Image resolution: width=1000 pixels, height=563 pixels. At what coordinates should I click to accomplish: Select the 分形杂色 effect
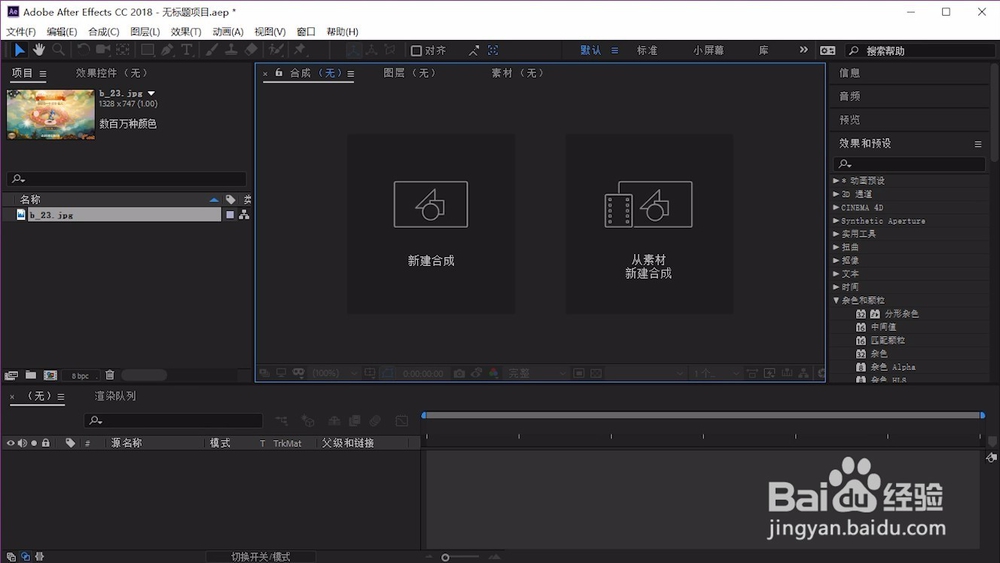click(901, 314)
